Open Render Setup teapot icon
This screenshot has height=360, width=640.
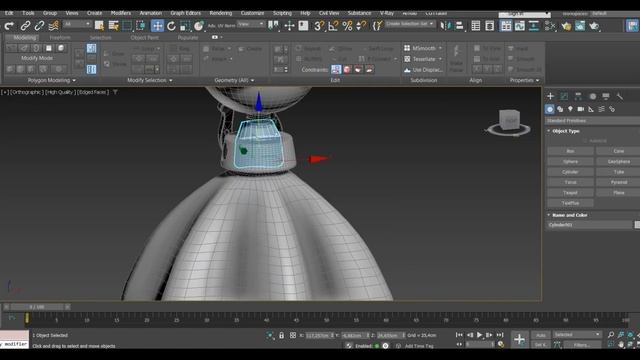tap(566, 26)
